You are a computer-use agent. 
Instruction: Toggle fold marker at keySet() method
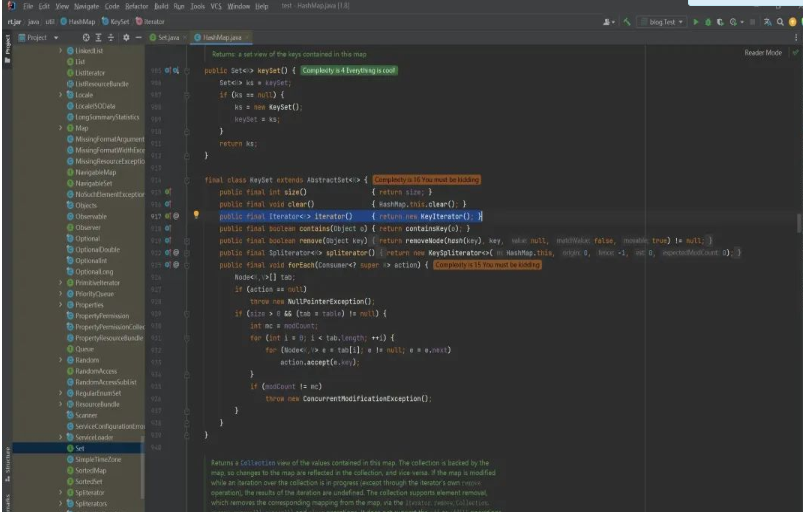187,71
